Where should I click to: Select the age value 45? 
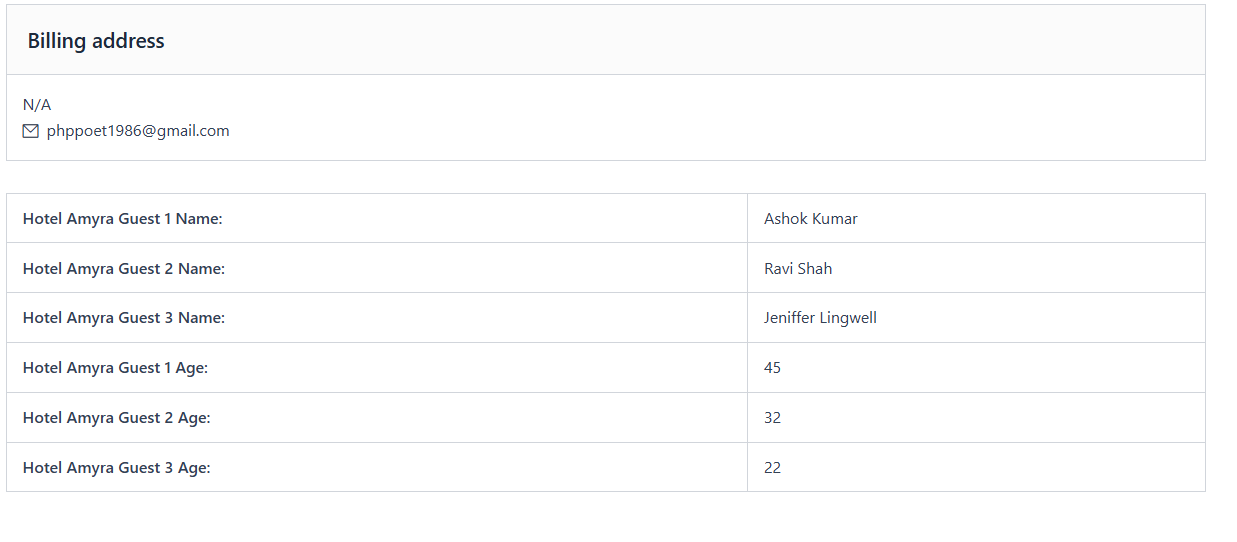(x=772, y=368)
